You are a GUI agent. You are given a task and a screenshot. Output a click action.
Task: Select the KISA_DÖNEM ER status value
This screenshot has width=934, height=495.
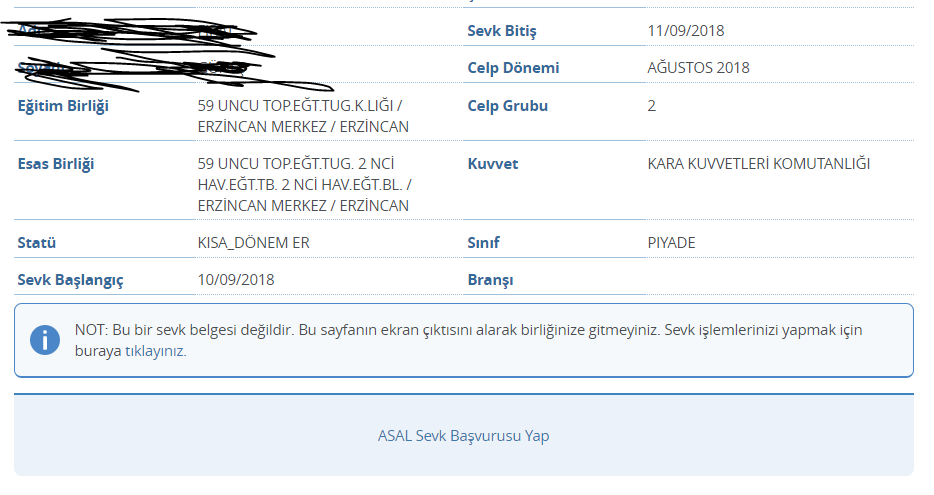254,242
